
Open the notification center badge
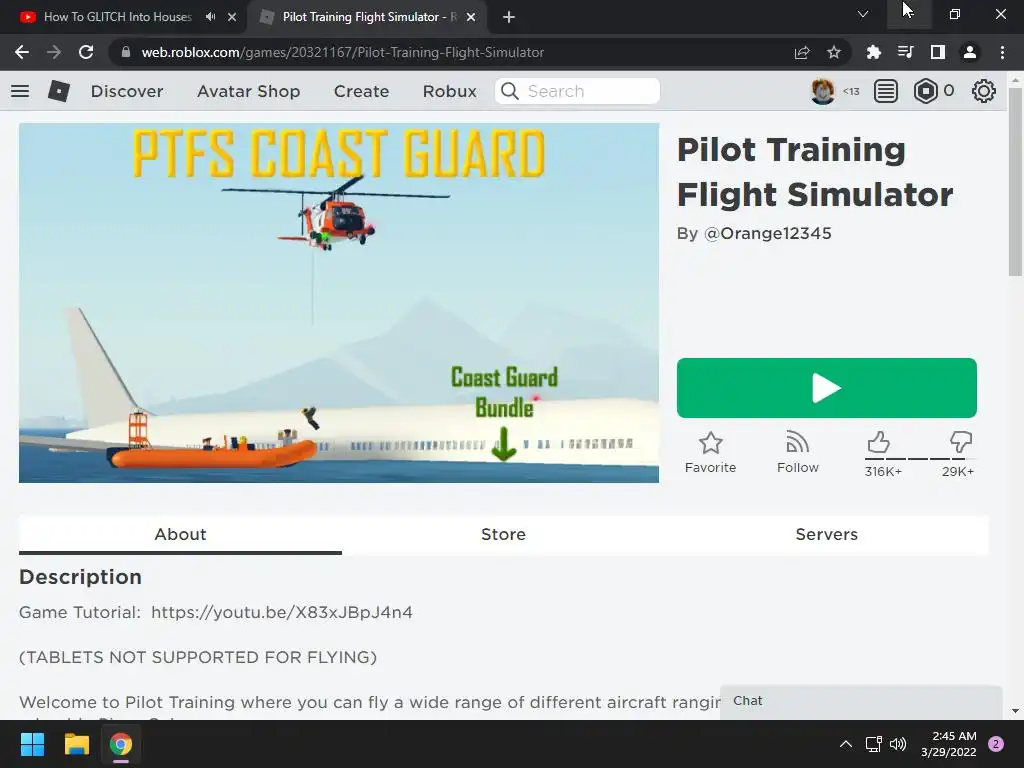(996, 744)
